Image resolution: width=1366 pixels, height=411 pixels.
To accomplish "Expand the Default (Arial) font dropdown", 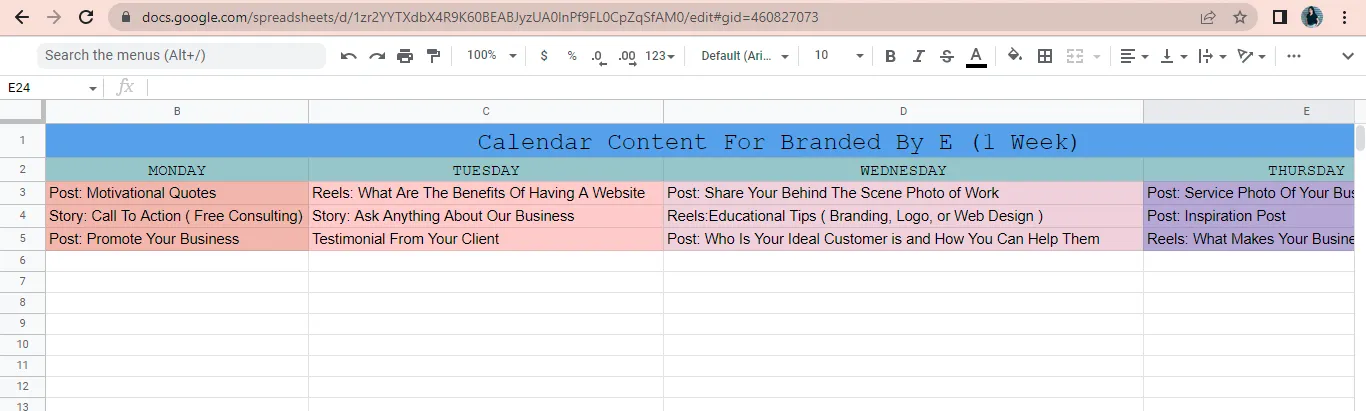I will click(x=745, y=56).
